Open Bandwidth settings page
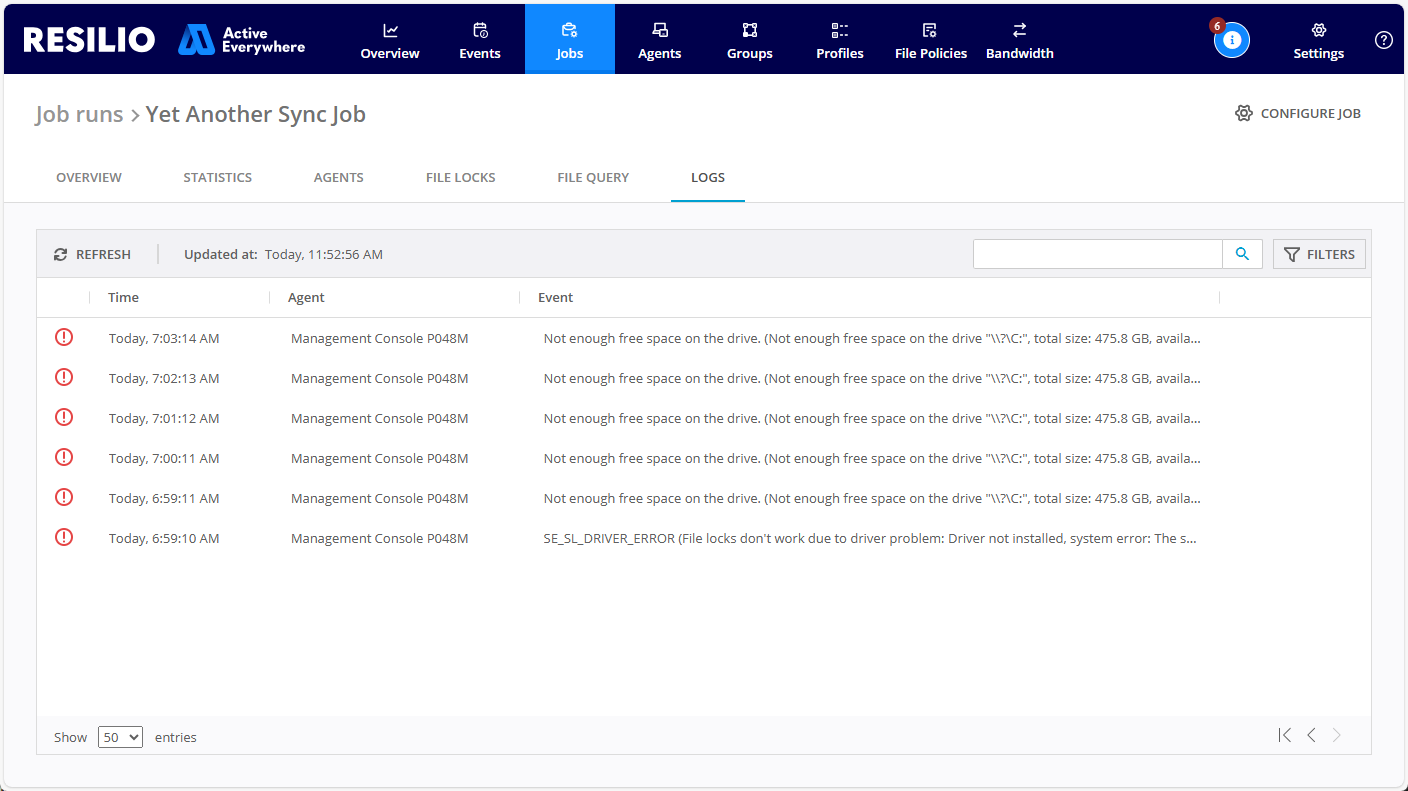 click(1019, 40)
